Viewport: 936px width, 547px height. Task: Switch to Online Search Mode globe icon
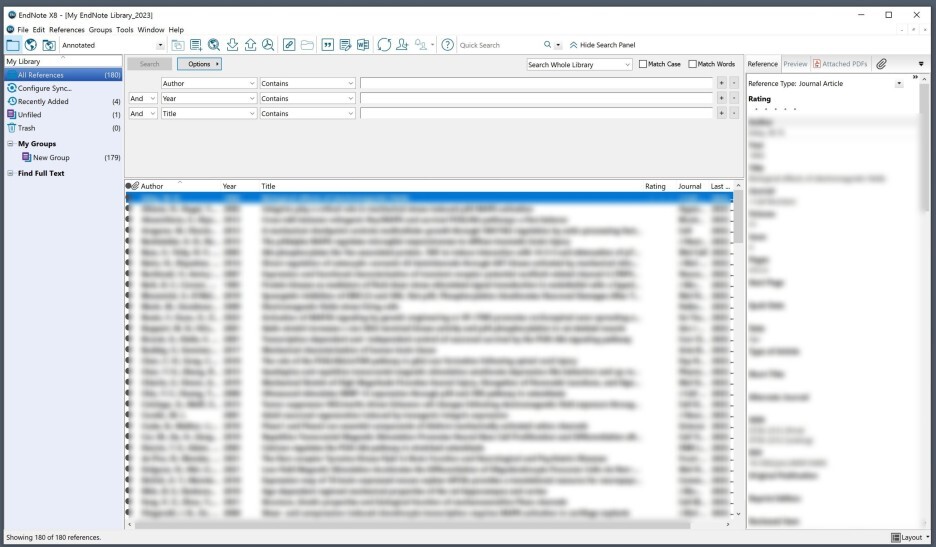[x=30, y=45]
